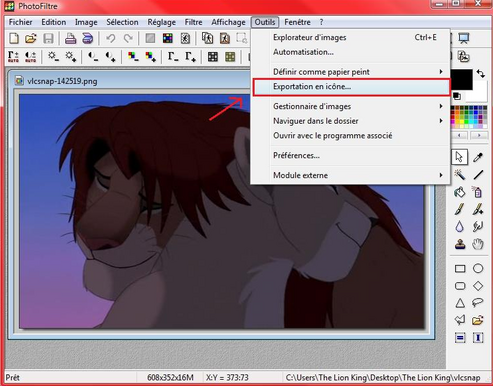The height and width of the screenshot is (386, 493).
Task: Click the Save floppy disk icon
Action: (x=48, y=38)
